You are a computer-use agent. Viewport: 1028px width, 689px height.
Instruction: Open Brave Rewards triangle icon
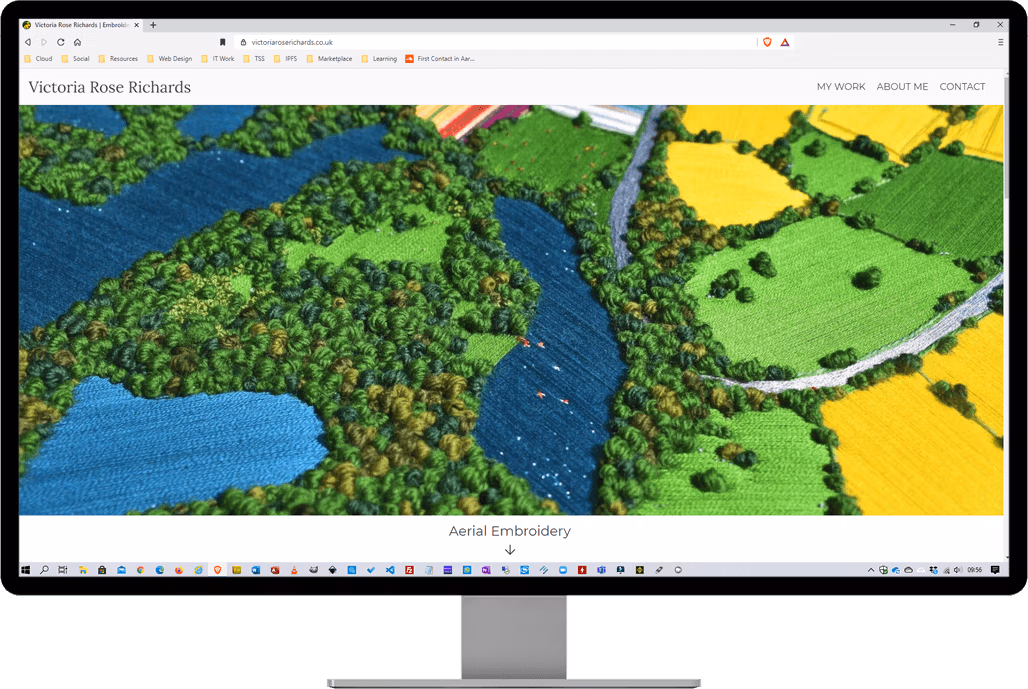click(785, 42)
